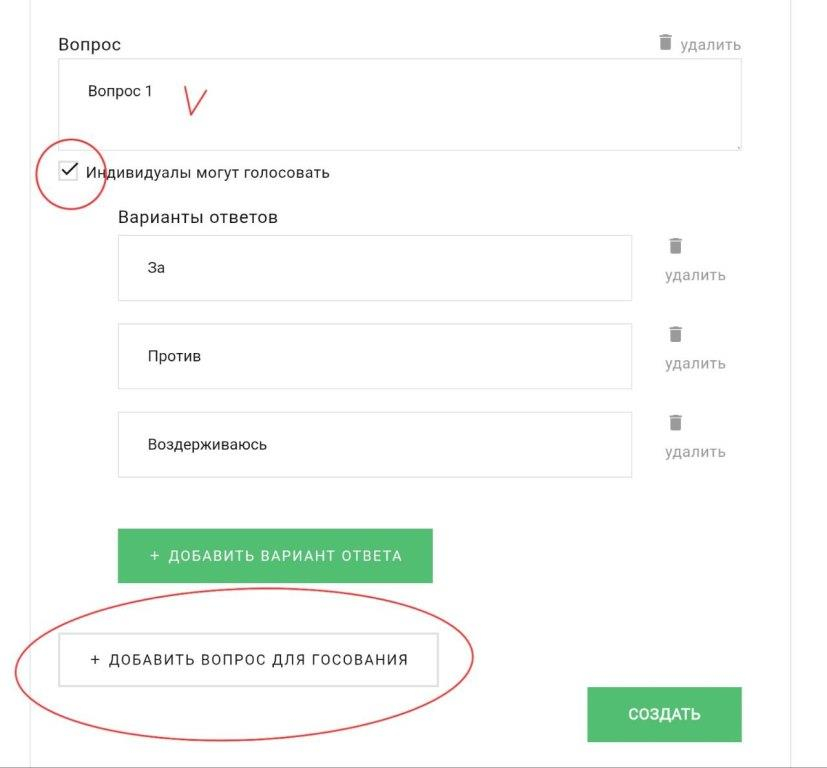Click the "Вопрос" label above the text area
The image size is (827, 768).
[x=90, y=45]
